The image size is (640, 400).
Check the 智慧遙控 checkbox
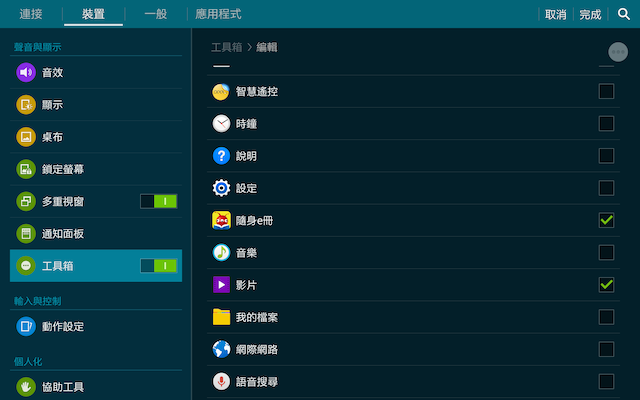click(x=606, y=91)
